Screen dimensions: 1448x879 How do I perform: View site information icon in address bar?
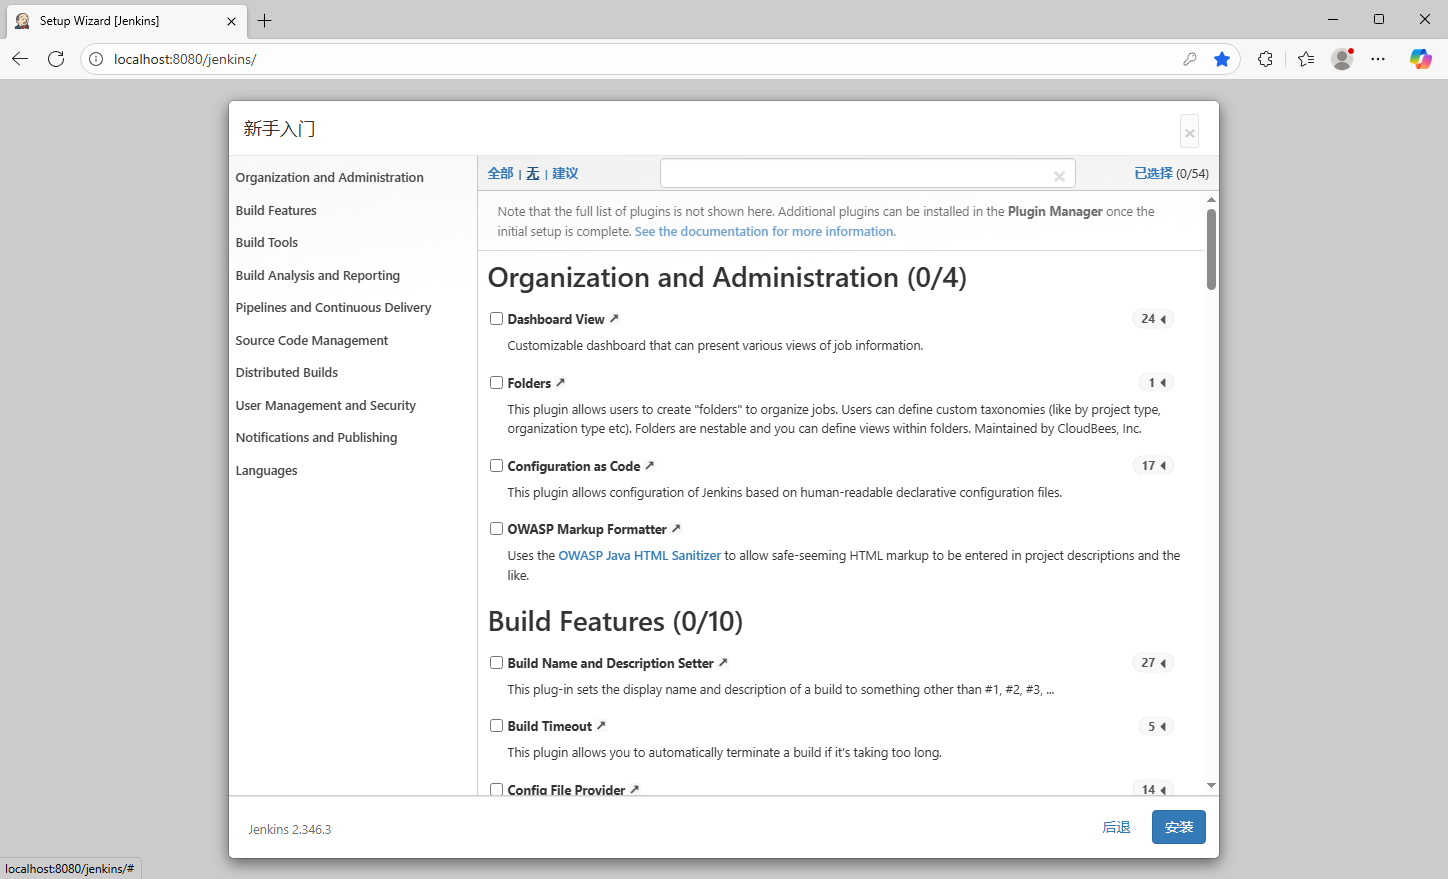(x=96, y=59)
